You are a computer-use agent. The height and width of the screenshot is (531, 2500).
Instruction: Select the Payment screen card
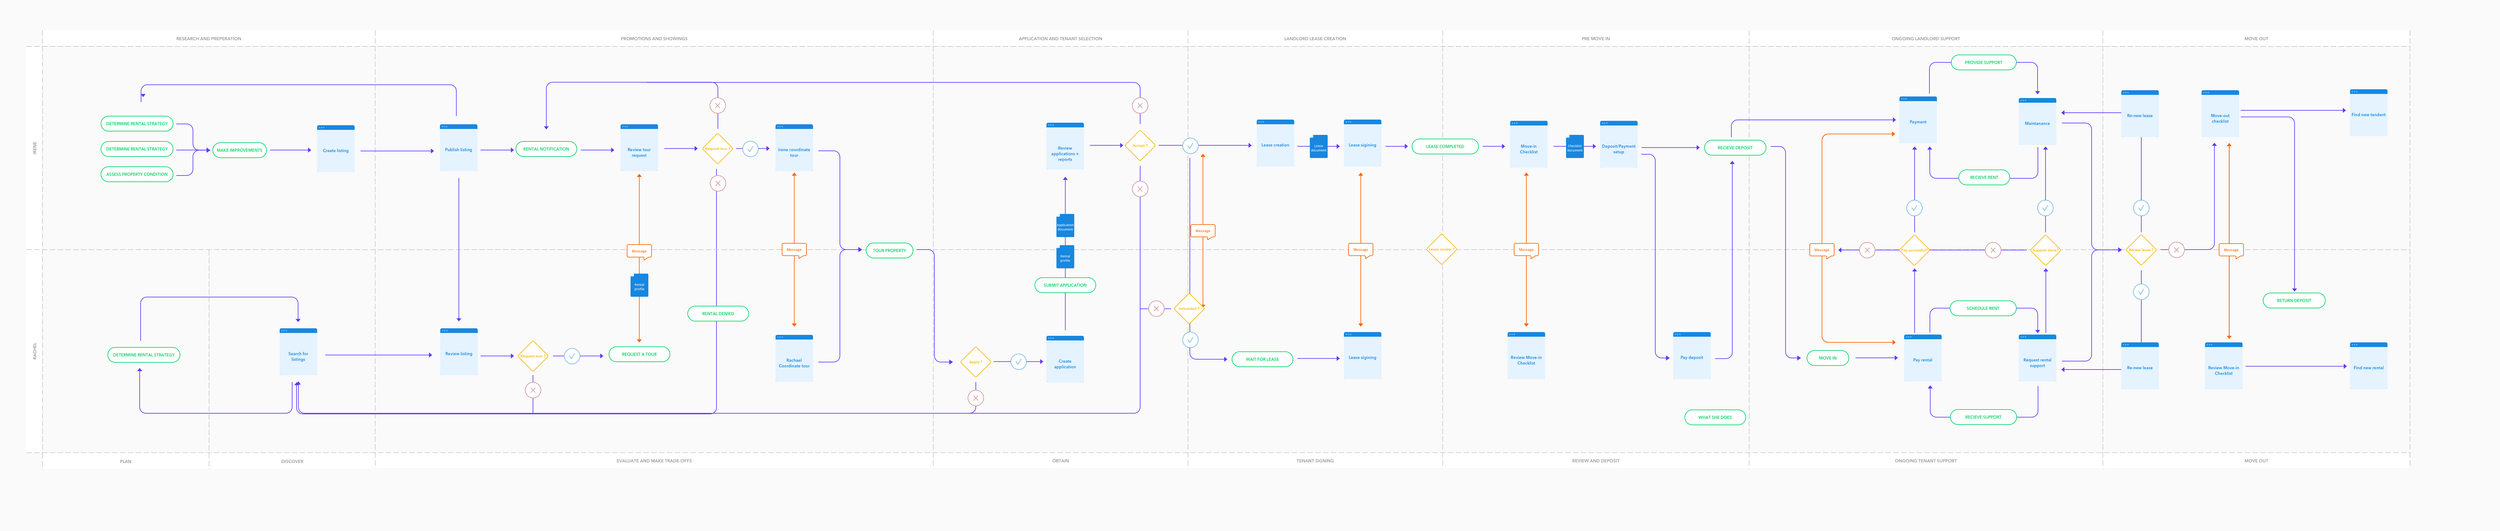[x=1918, y=120]
